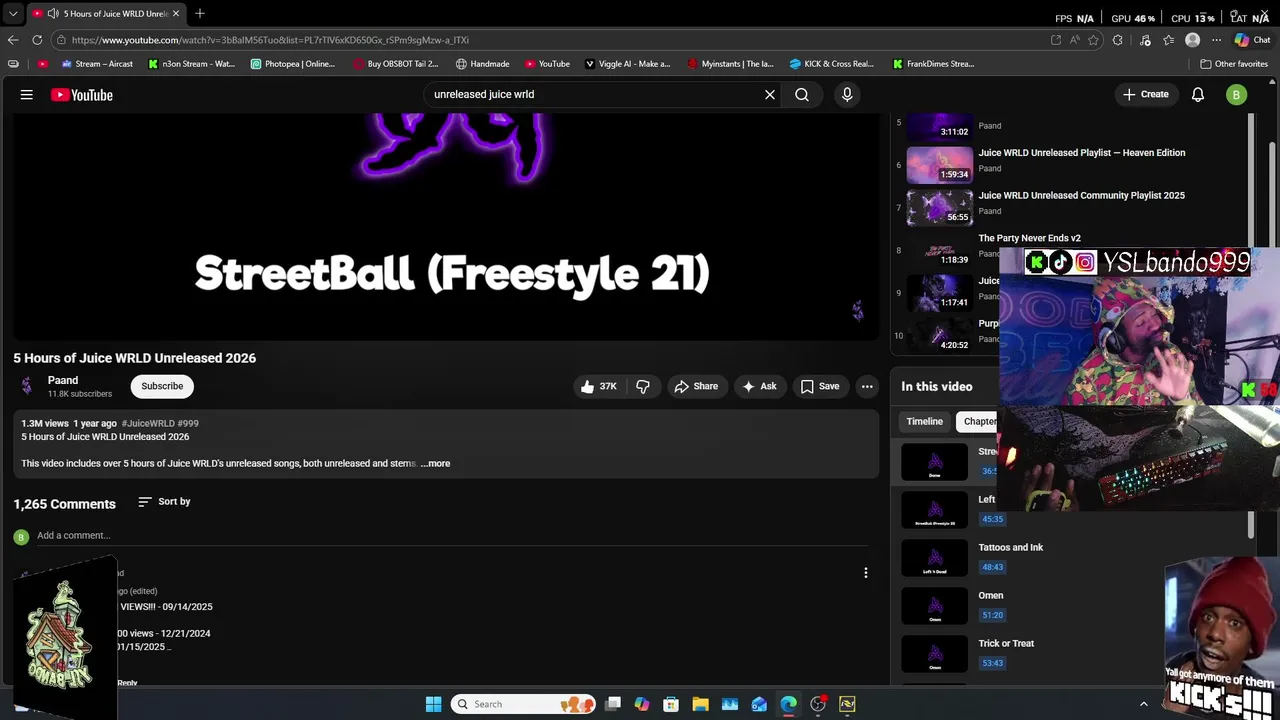Subscribe to Paand channel
The width and height of the screenshot is (1280, 720).
pos(162,386)
